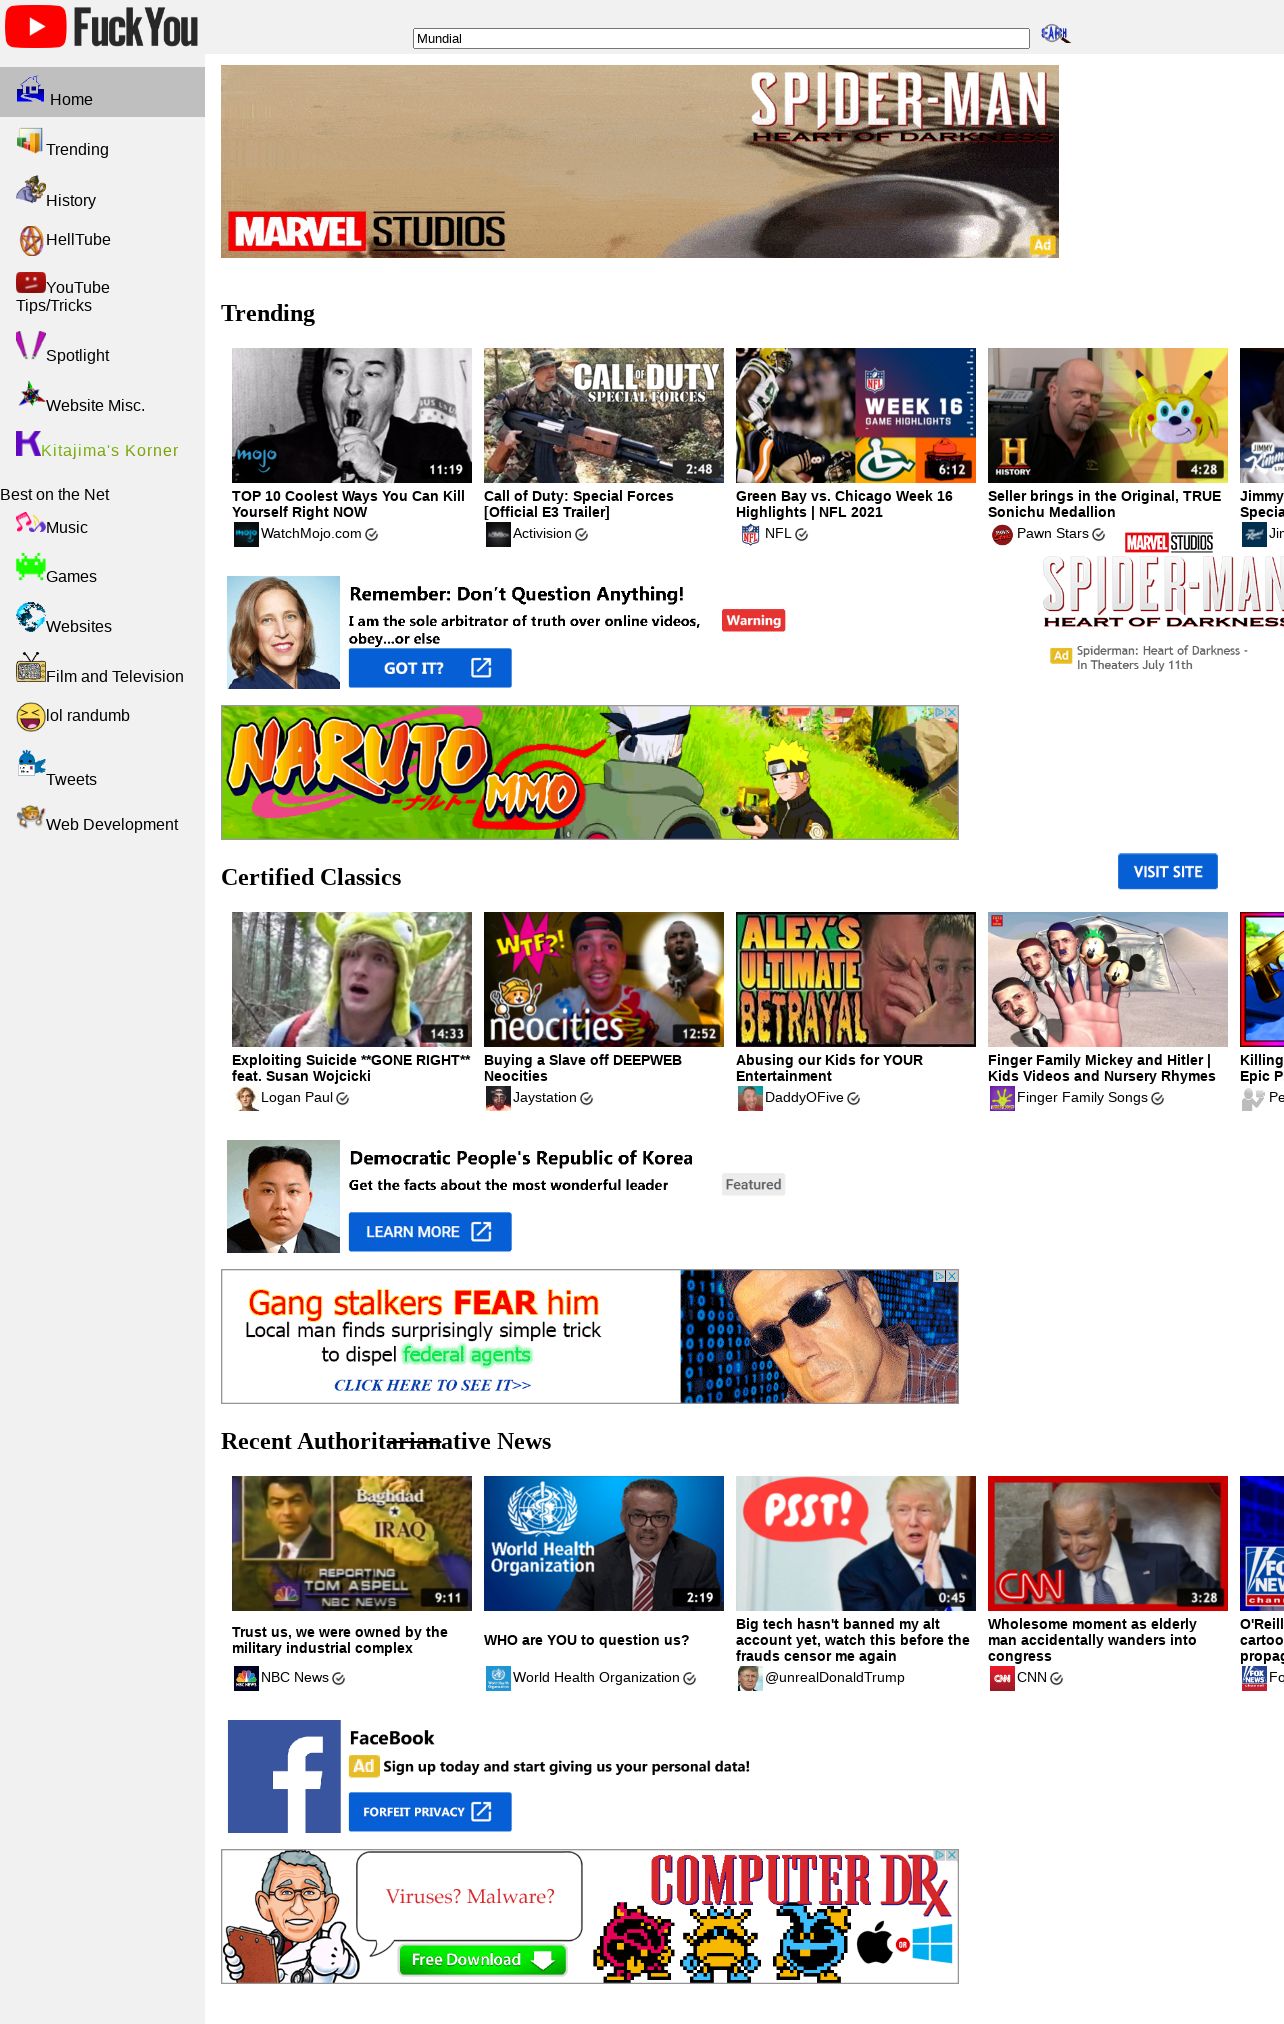The width and height of the screenshot is (1284, 2024).
Task: Select the Spotlight icon in sidebar
Action: (x=30, y=346)
